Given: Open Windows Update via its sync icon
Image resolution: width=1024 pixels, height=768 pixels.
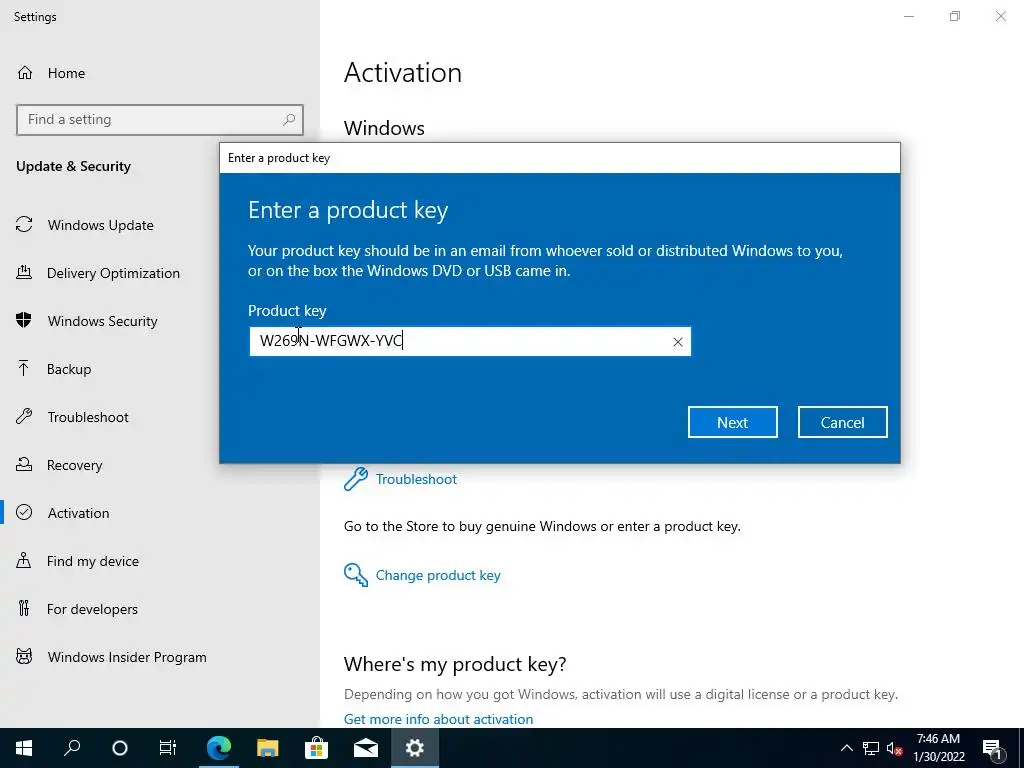Looking at the screenshot, I should click(x=24, y=225).
